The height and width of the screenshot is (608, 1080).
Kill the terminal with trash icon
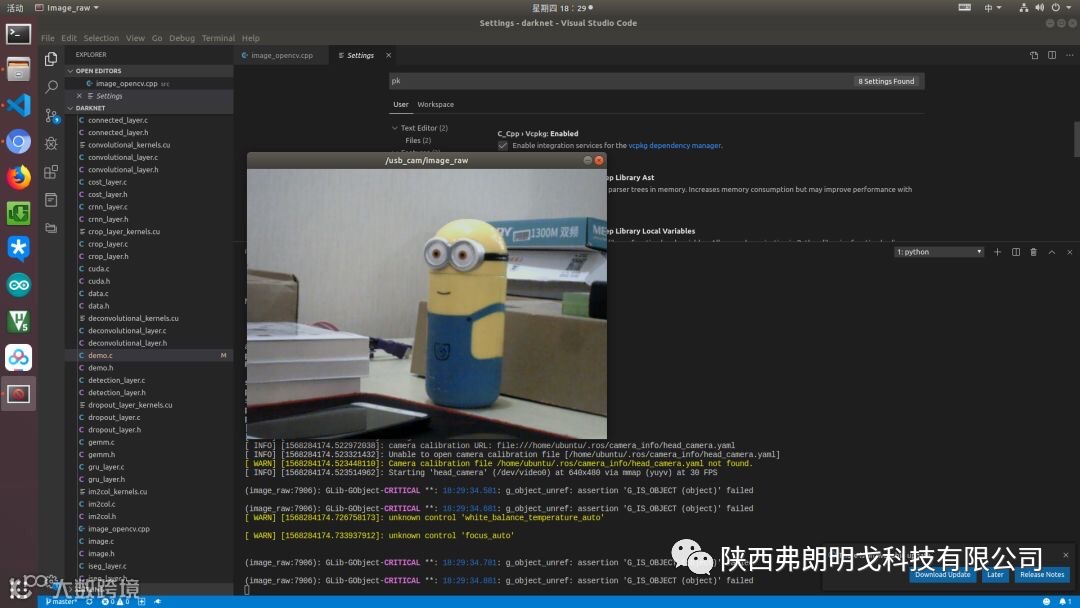coord(1033,252)
